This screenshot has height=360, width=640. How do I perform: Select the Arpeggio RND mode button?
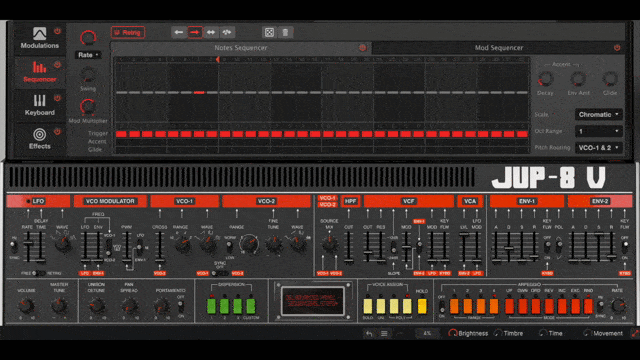pos(588,306)
